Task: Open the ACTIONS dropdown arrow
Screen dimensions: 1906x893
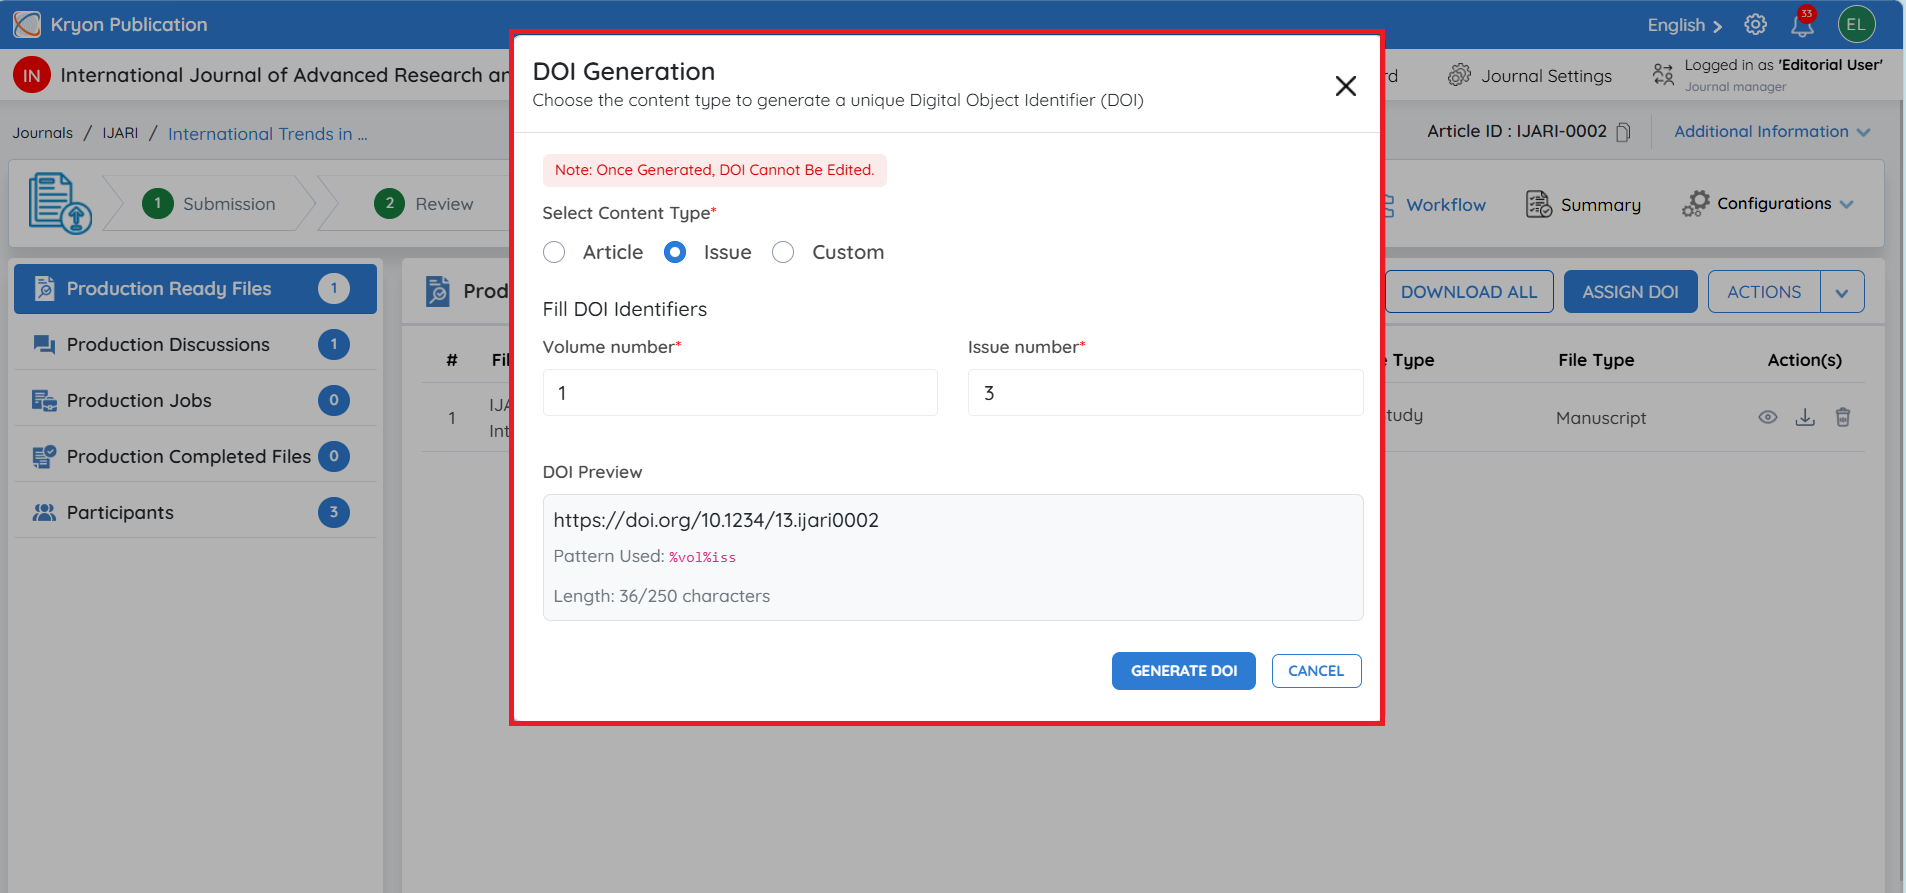Action: tap(1842, 292)
